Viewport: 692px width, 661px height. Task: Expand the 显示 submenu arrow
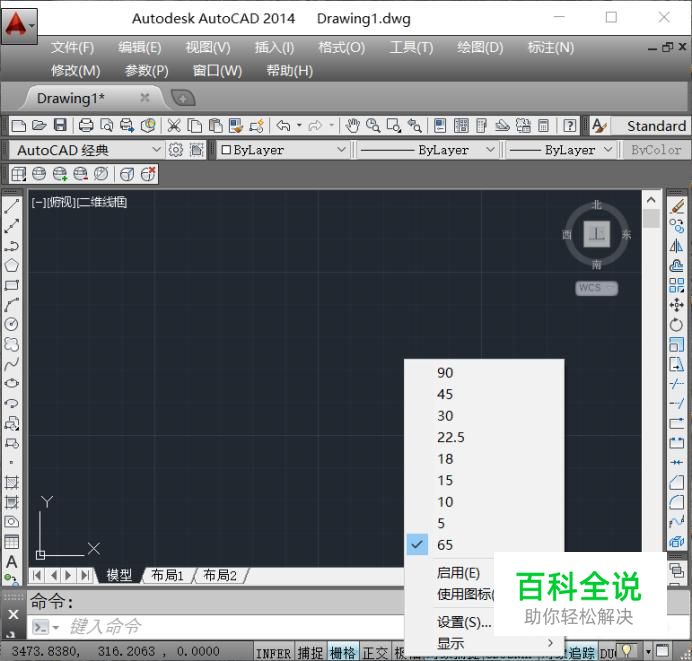pos(550,643)
